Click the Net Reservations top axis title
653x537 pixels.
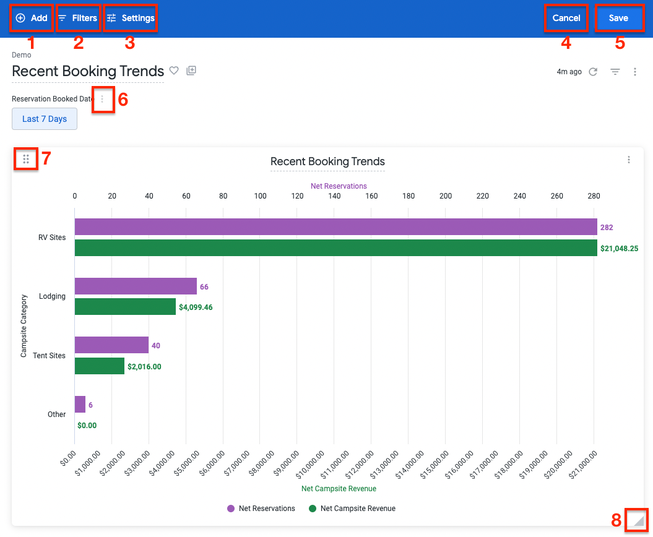pyautogui.click(x=339, y=186)
